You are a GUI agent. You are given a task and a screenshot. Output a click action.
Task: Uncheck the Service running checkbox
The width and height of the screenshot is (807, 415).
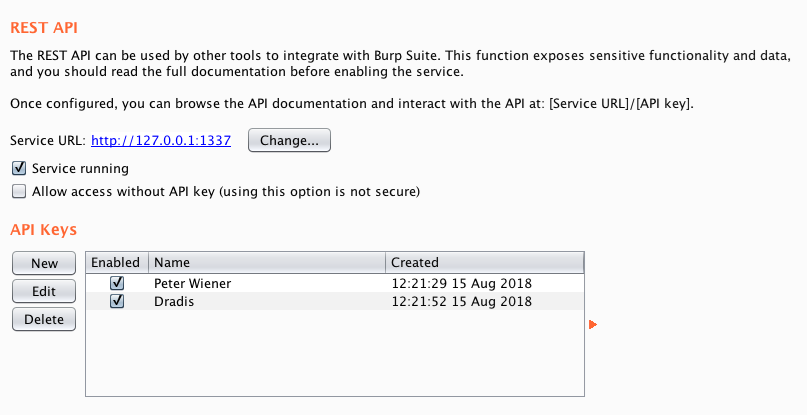tap(19, 168)
